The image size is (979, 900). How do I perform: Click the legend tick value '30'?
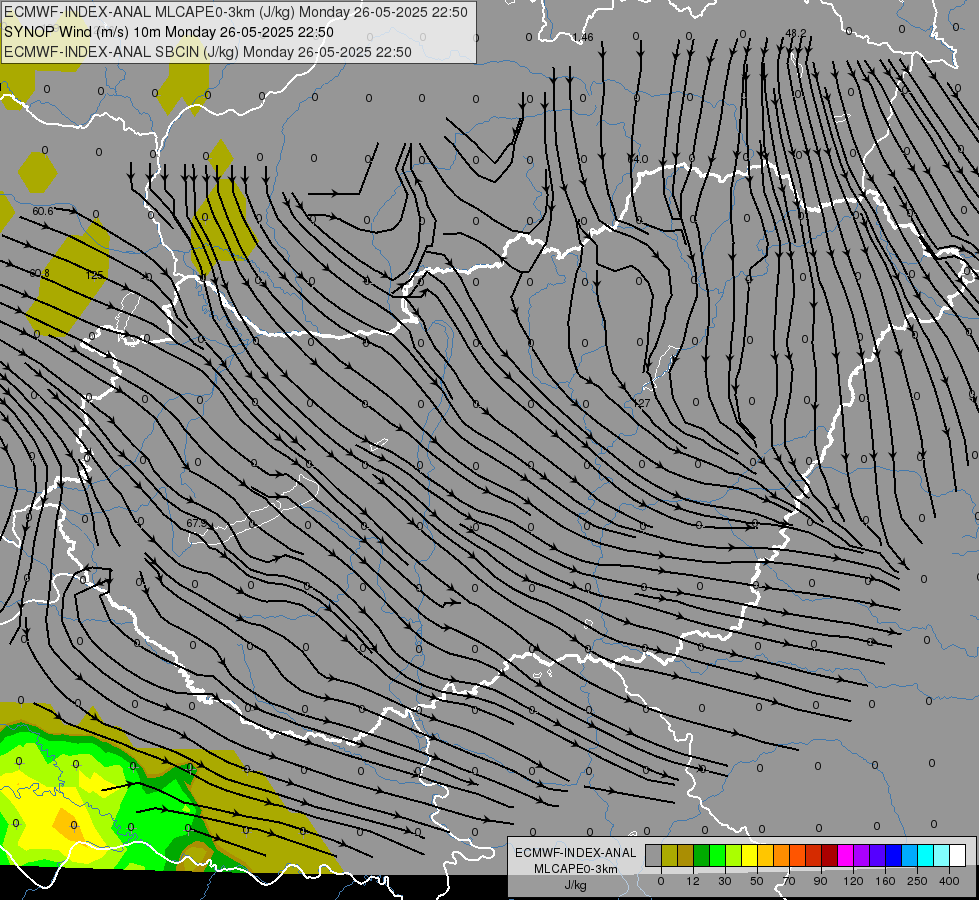(x=725, y=881)
